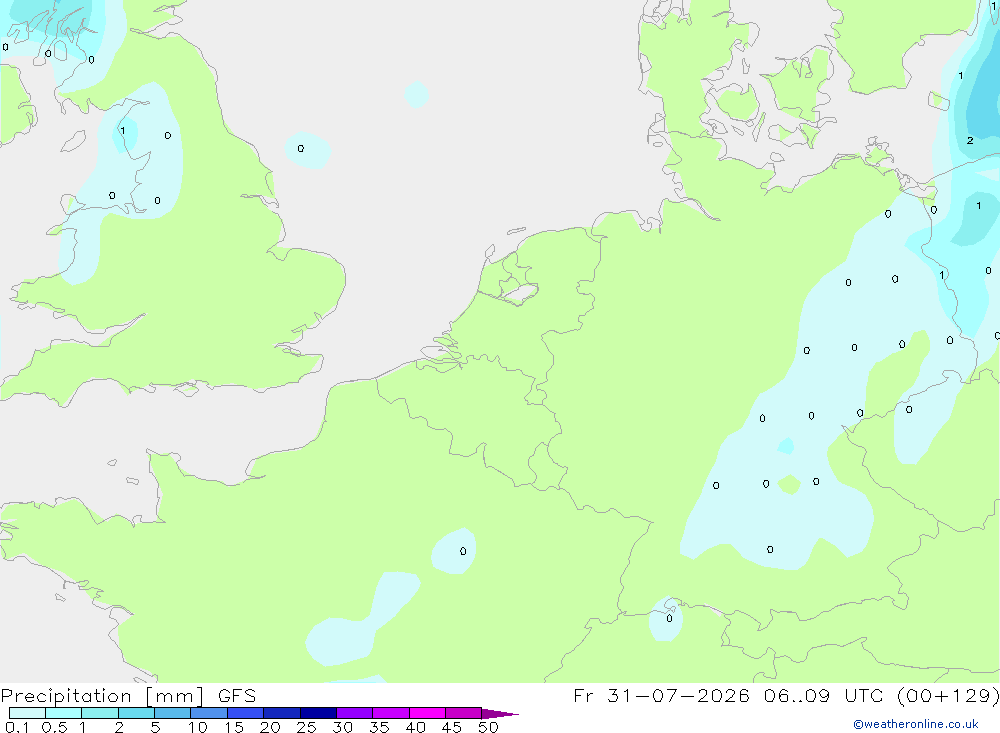The image size is (1000, 733).
Task: Click the '1' value over northwest England
Action: click(x=122, y=131)
